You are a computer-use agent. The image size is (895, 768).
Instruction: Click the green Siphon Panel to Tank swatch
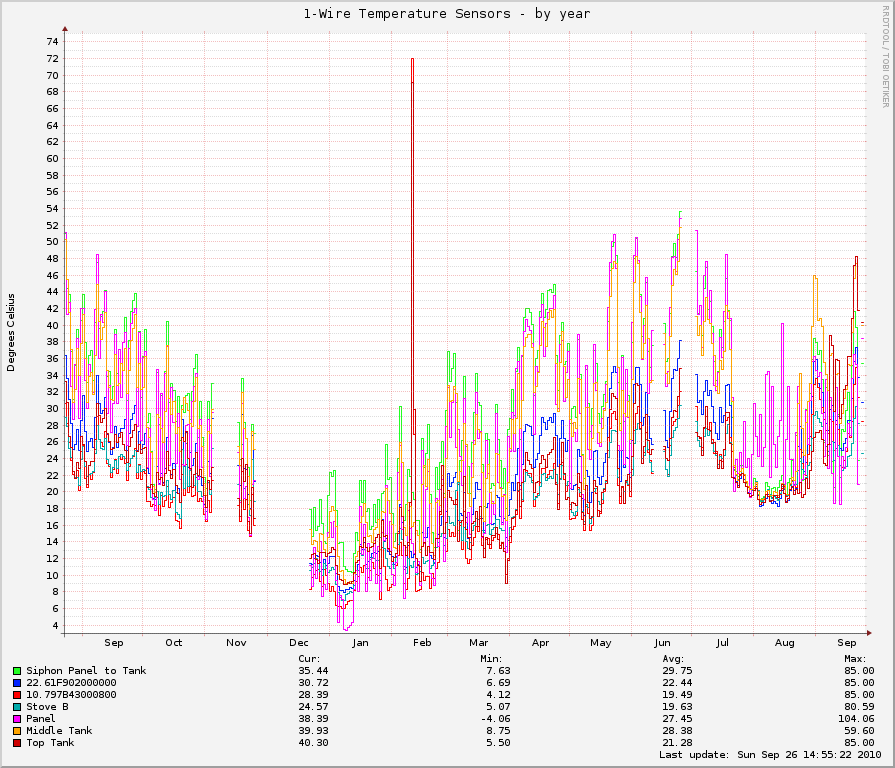click(17, 671)
